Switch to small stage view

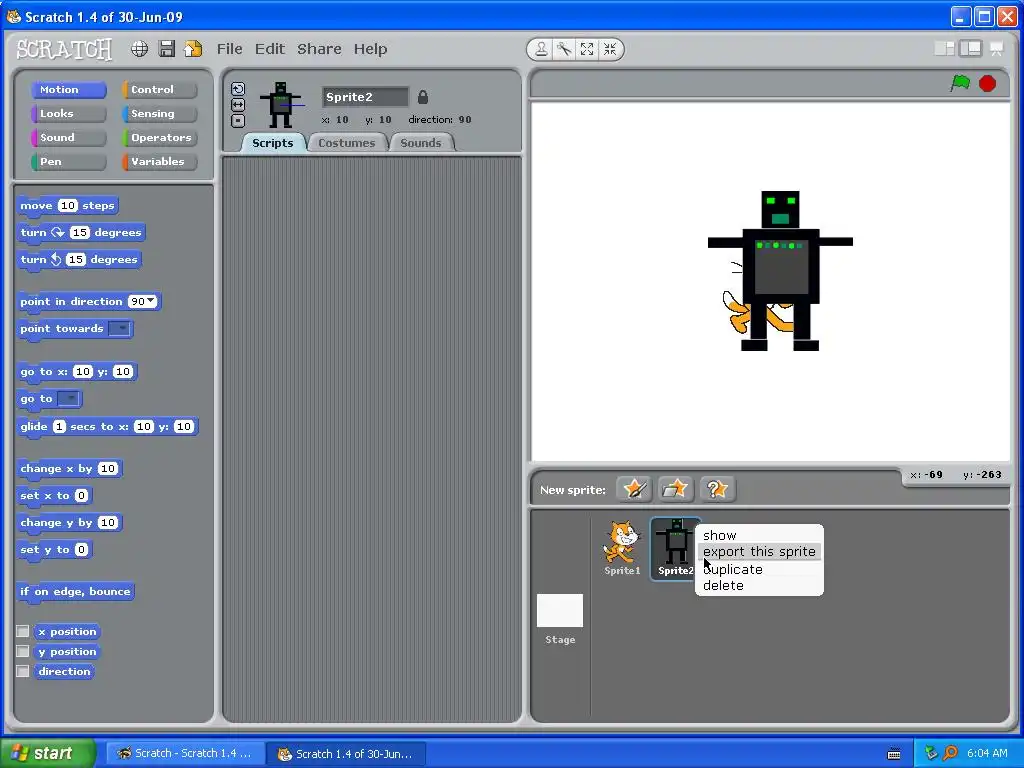(944, 48)
